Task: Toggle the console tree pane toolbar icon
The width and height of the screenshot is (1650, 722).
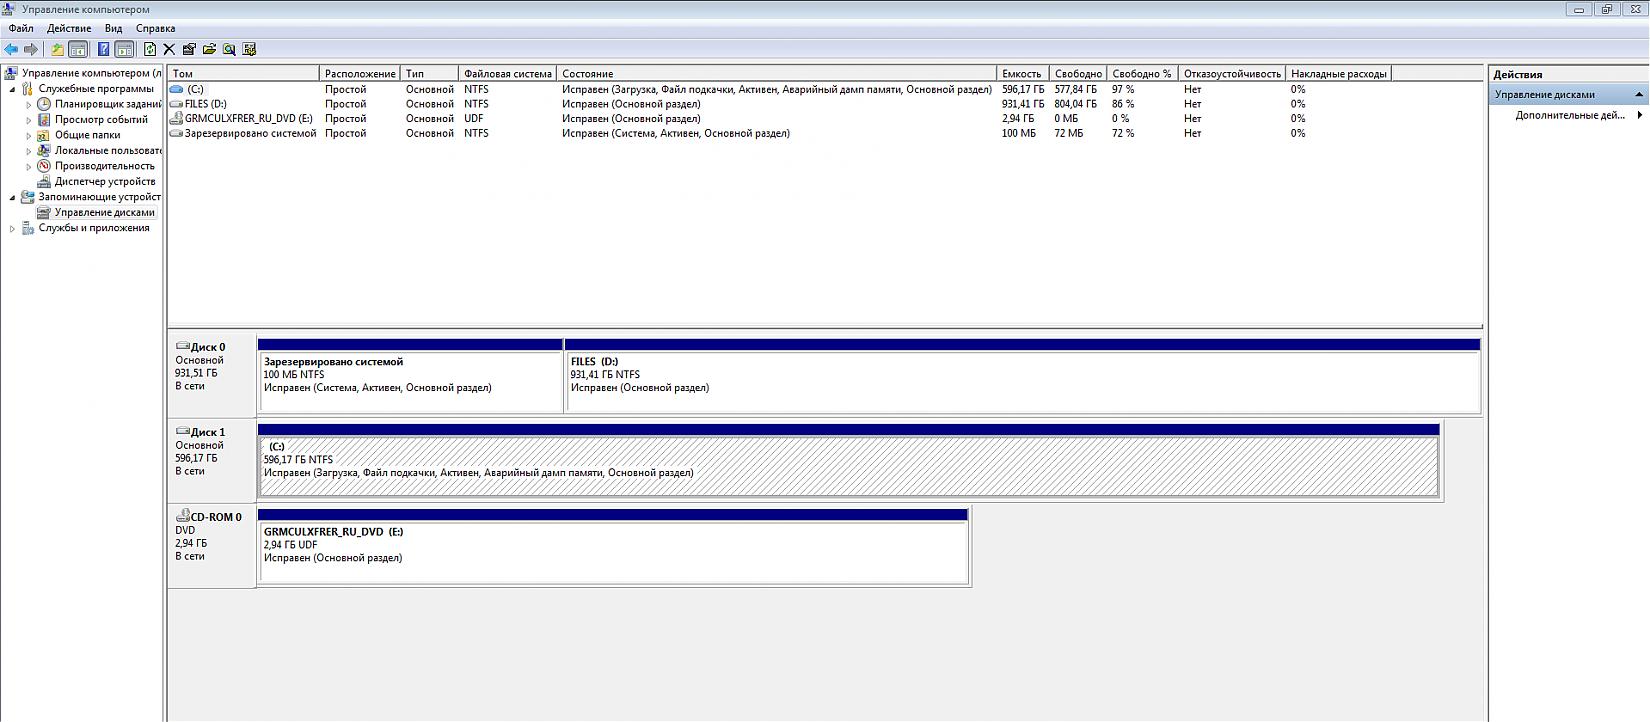Action: (78, 49)
